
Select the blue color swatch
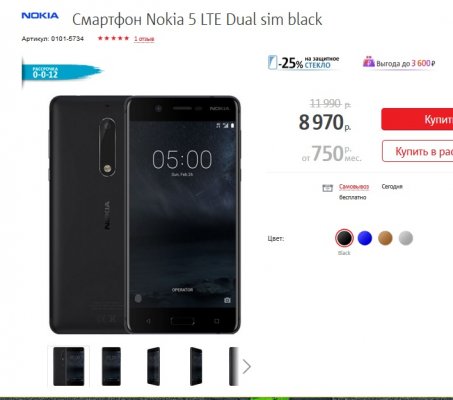[365, 238]
